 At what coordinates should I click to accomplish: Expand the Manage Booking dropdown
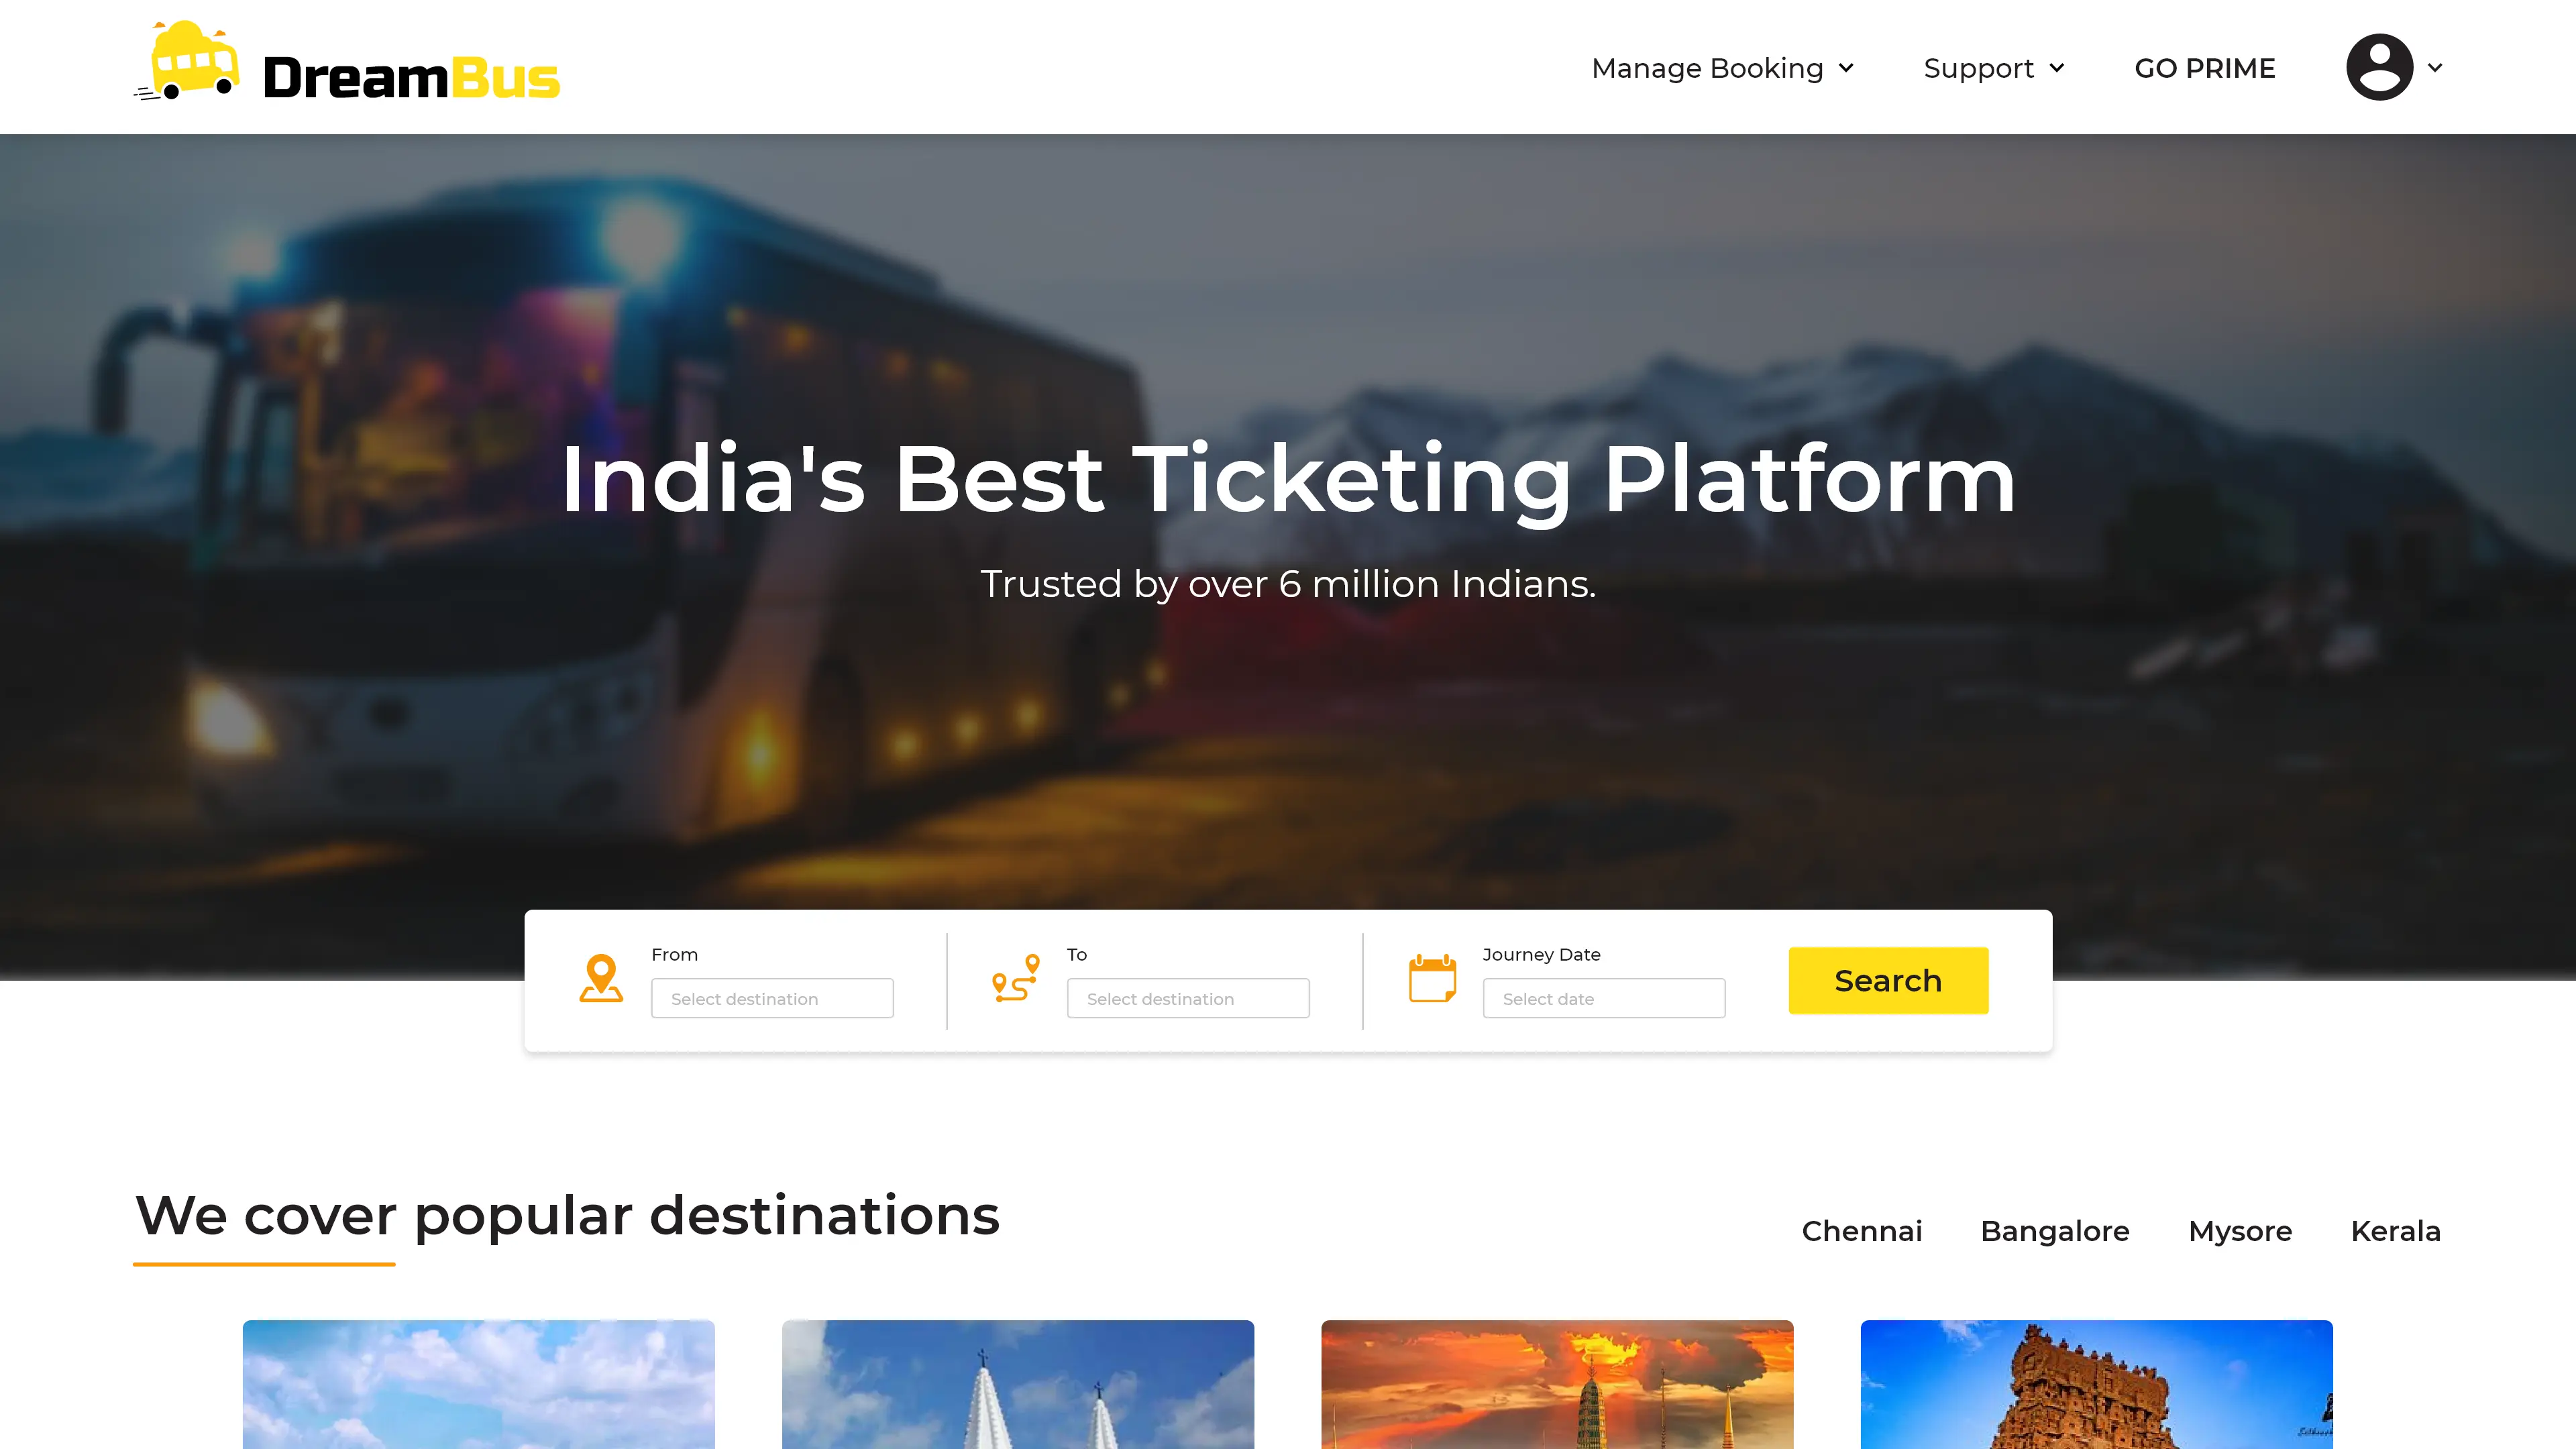click(x=1723, y=68)
